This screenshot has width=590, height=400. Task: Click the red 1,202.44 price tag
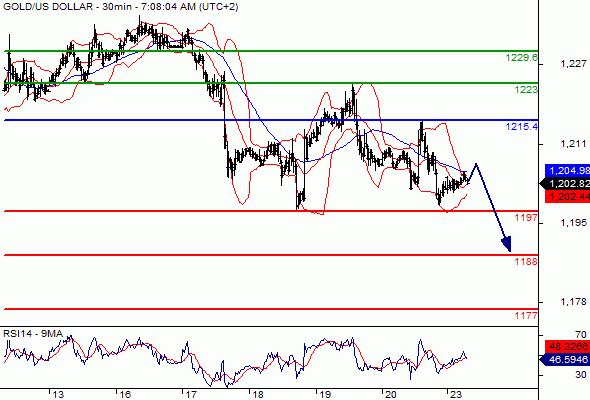(x=567, y=196)
